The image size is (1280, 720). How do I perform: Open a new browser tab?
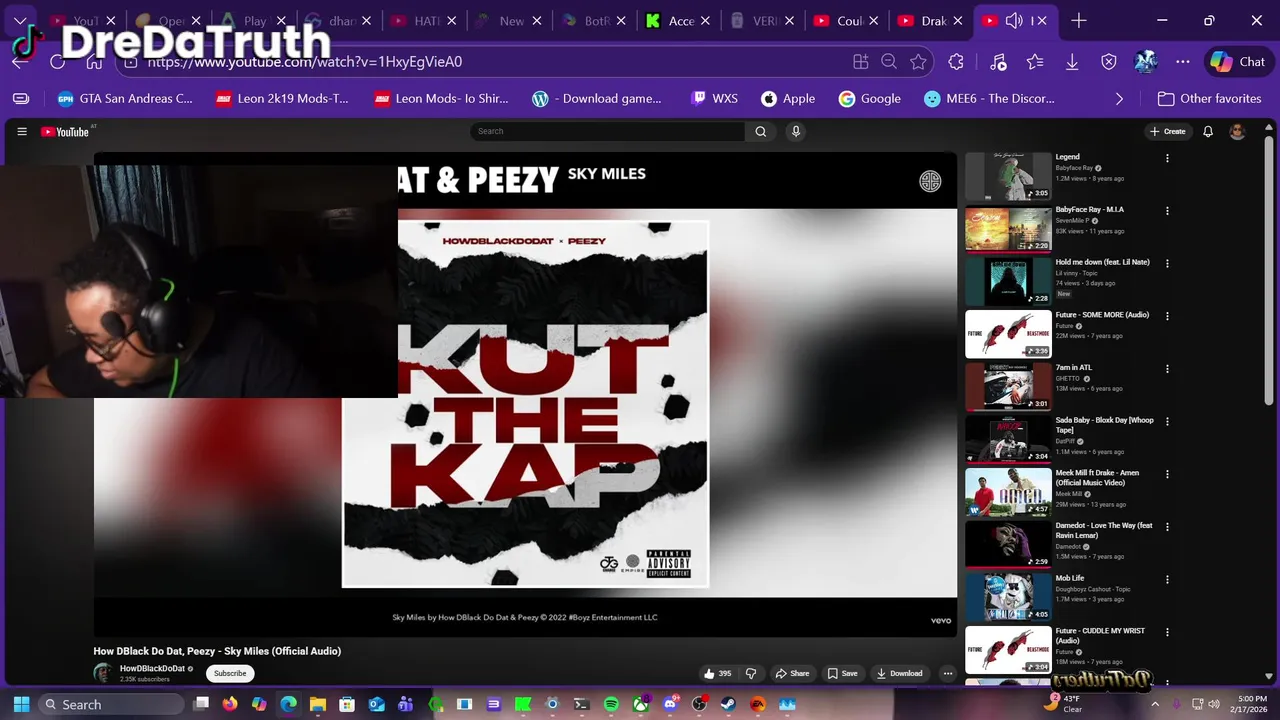1078,20
